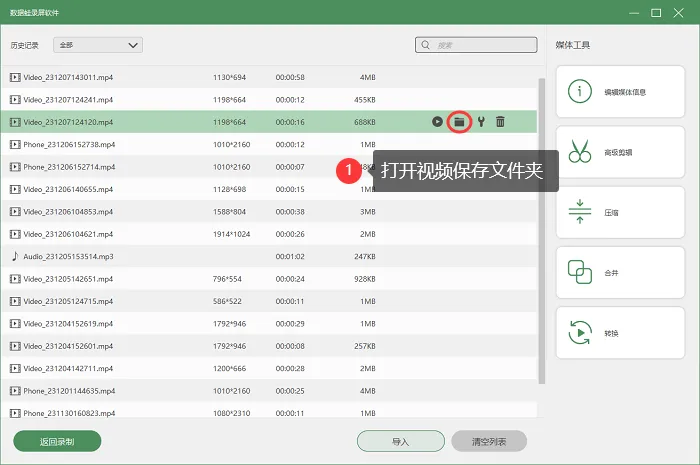The image size is (700, 465).
Task: Select Video_231204142711.mp4 row
Action: pos(269,368)
